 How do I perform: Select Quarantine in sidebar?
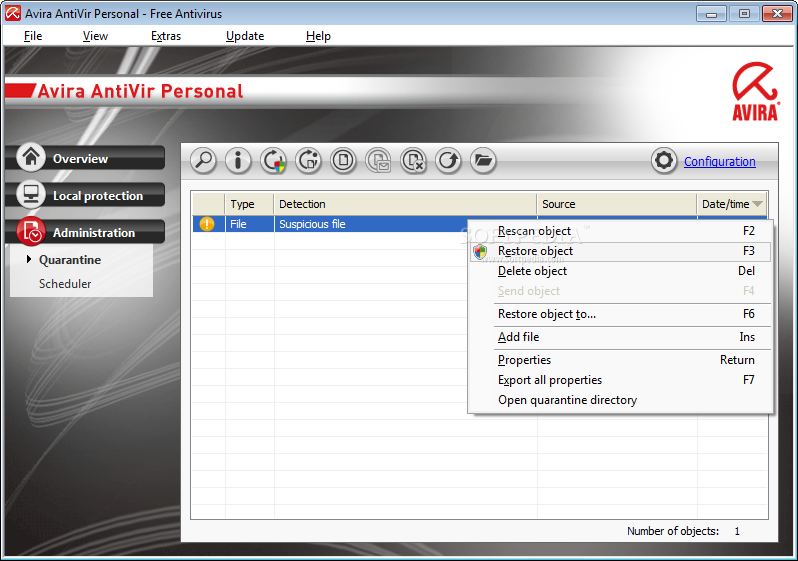pyautogui.click(x=70, y=260)
